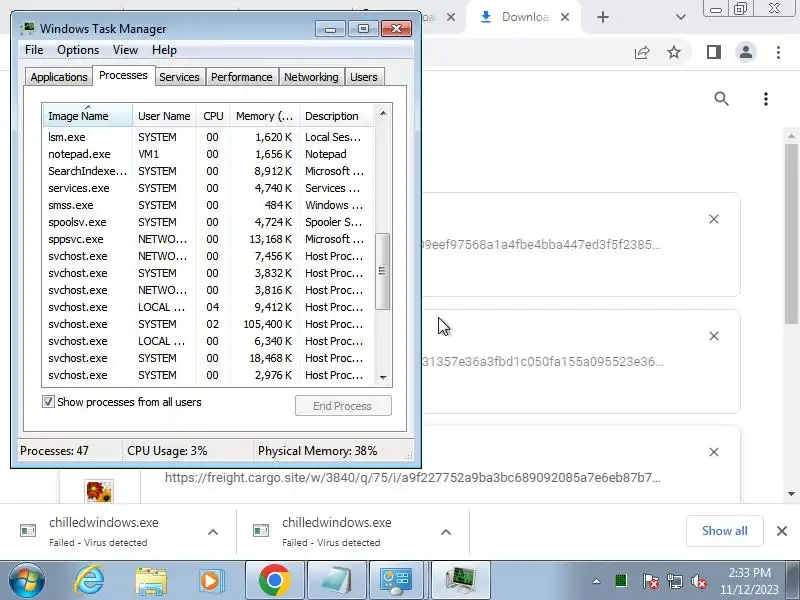Show hidden system tray icons
800x600 pixels.
(596, 581)
